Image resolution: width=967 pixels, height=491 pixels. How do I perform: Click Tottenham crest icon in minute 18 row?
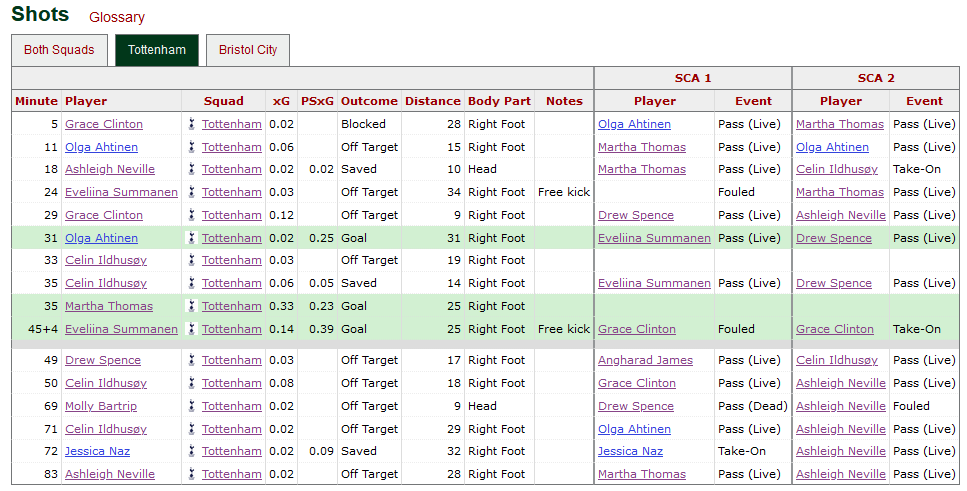coord(192,169)
